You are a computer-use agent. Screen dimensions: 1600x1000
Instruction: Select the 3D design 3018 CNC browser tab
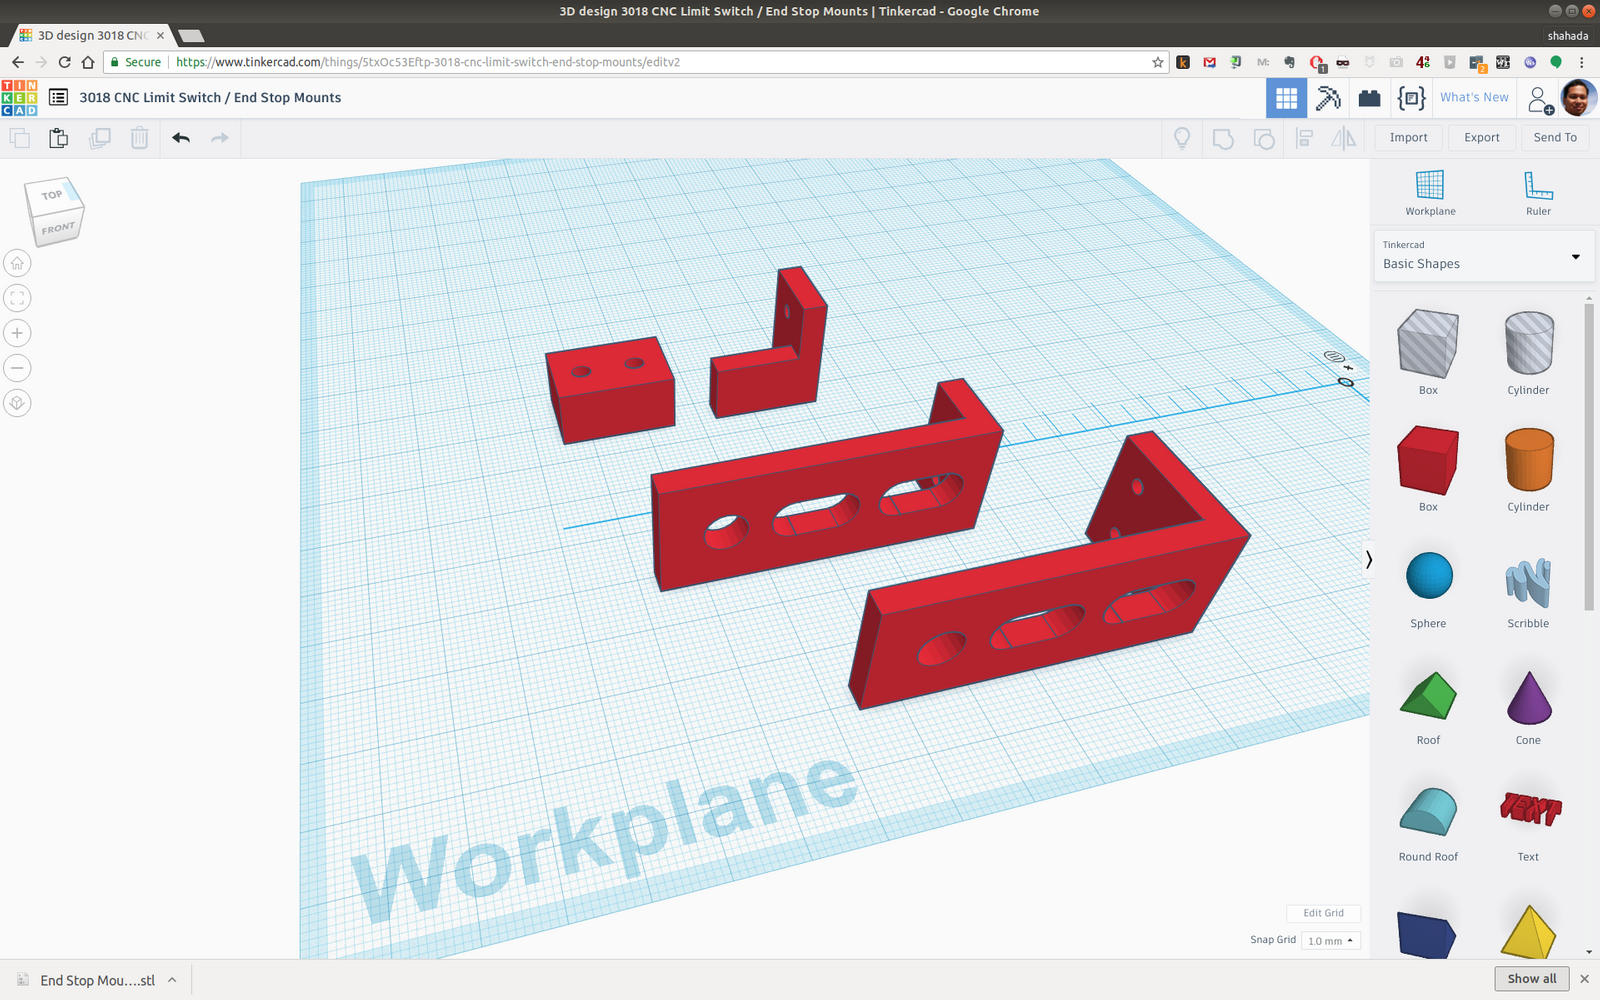click(92, 35)
